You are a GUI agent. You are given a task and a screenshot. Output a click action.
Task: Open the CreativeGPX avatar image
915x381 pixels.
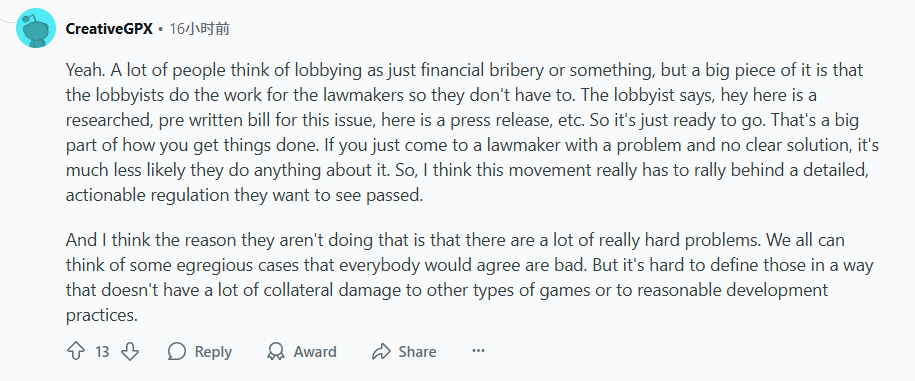click(x=36, y=28)
